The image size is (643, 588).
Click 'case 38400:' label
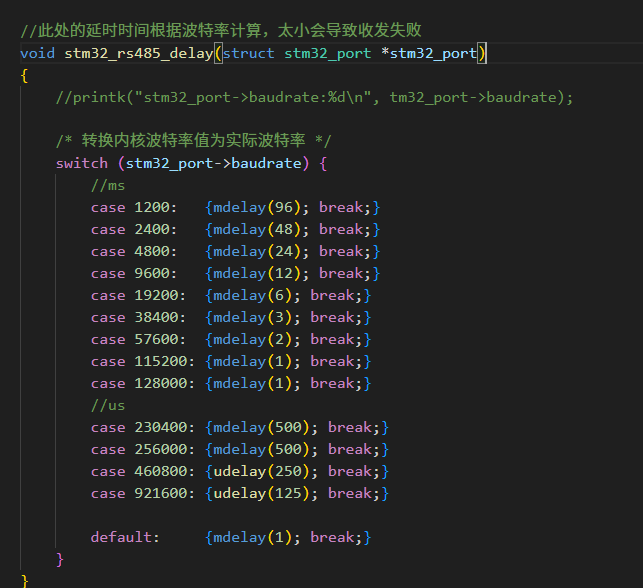(x=138, y=317)
